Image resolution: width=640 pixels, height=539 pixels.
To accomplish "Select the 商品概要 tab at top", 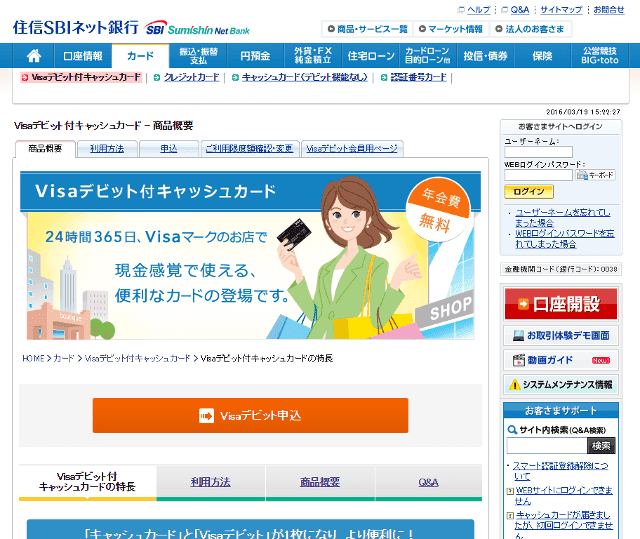I will 45,149.
